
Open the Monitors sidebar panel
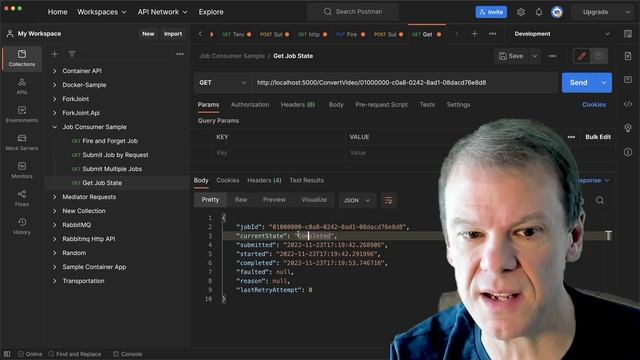point(22,170)
